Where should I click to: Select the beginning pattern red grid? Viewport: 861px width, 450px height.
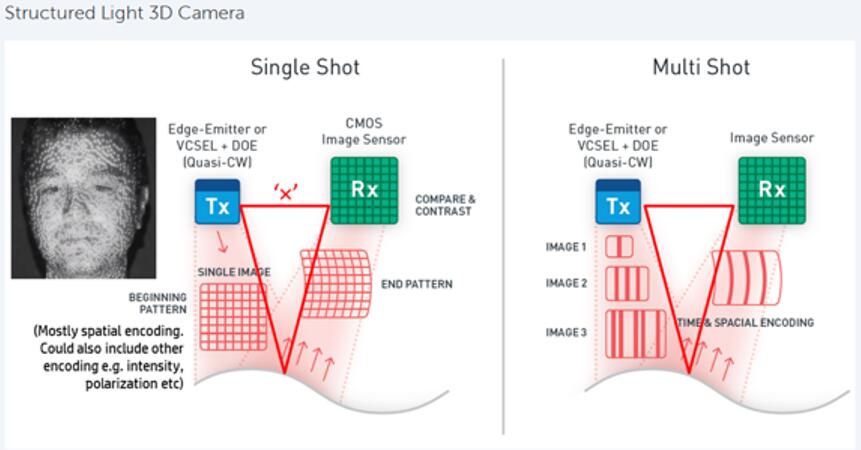point(233,317)
